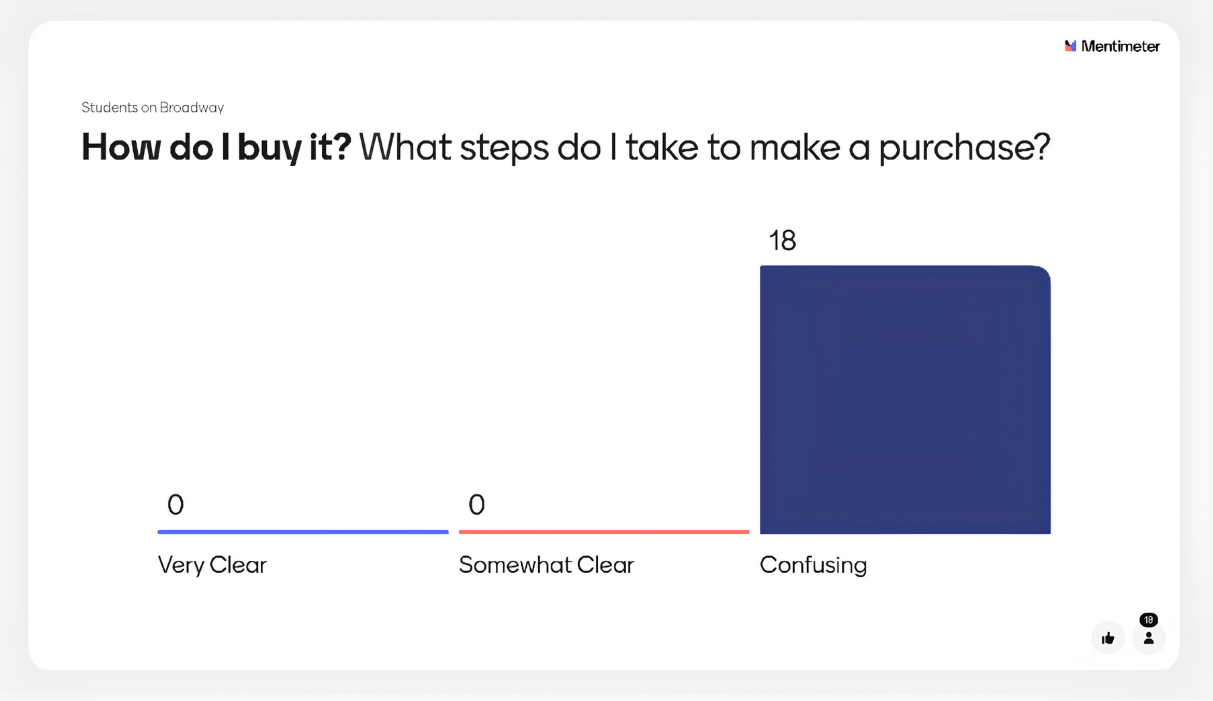Viewport: 1213px width, 701px height.
Task: Click the bold How do I buy it? heading
Action: click(216, 148)
